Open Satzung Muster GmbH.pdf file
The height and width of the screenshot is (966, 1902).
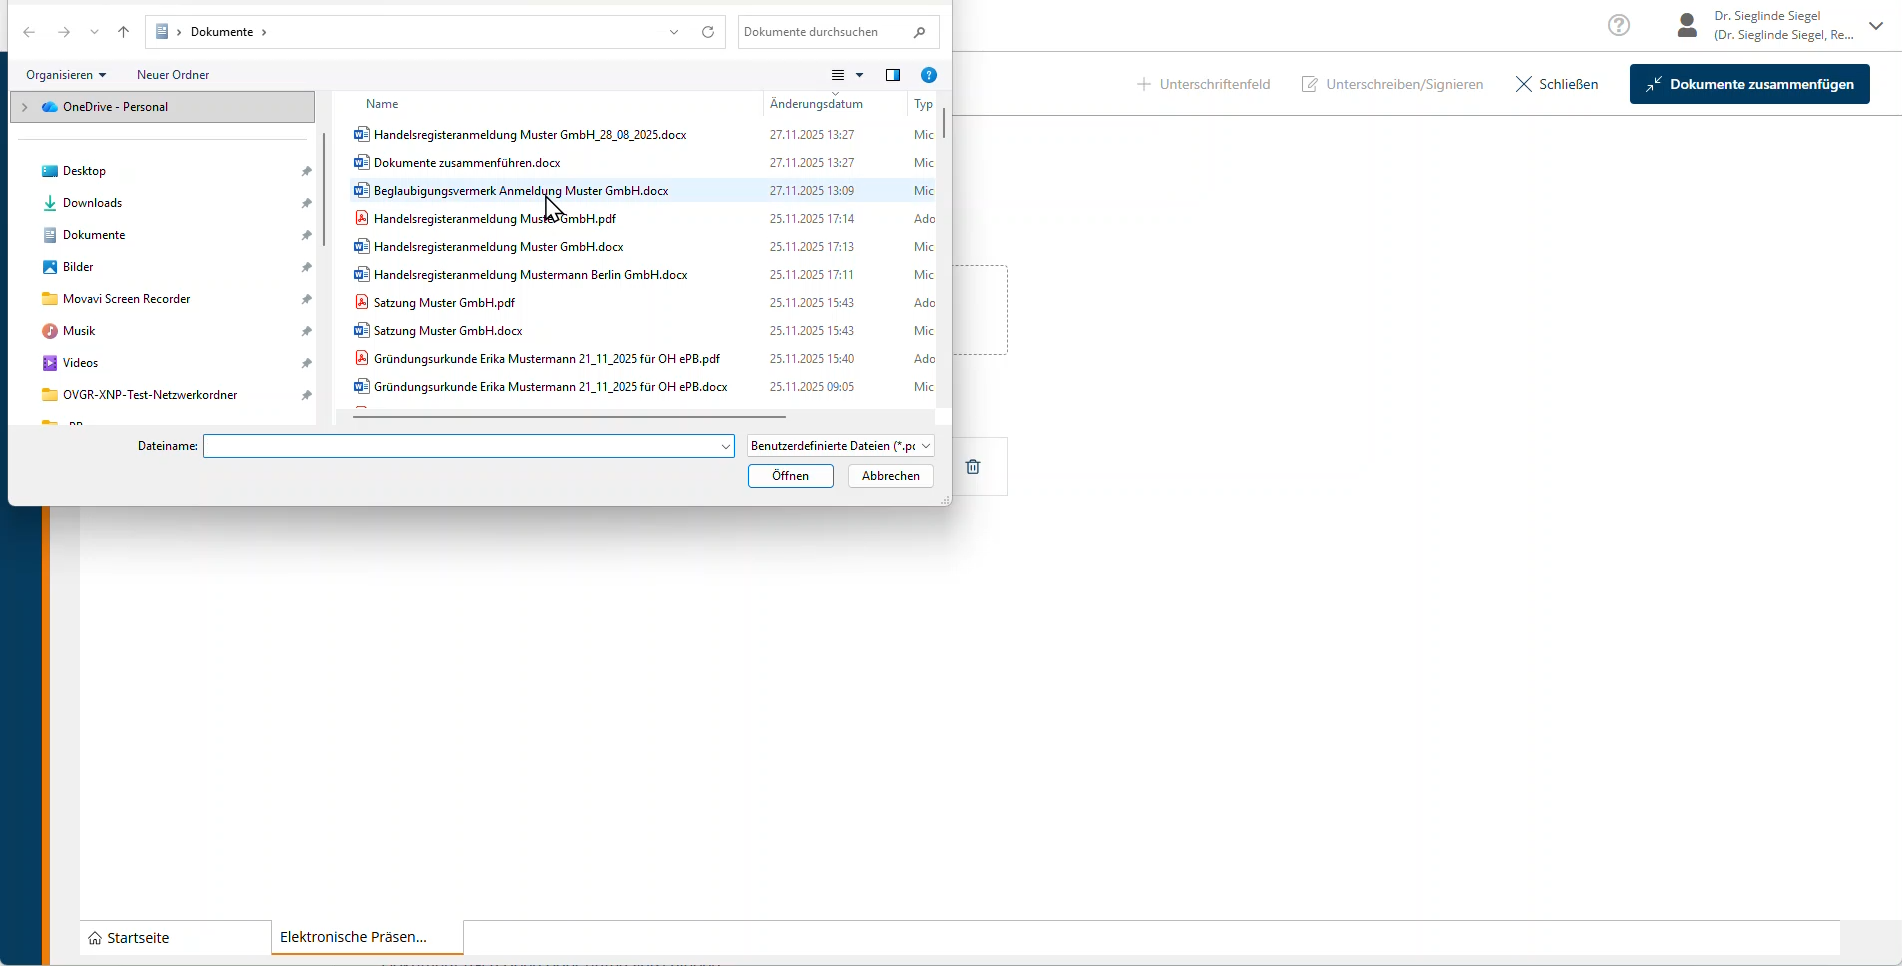click(444, 303)
